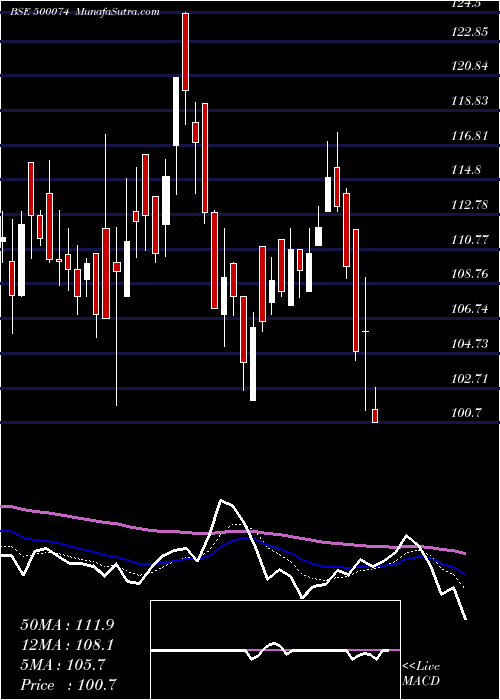The image size is (500, 700).
Task: Select the 112.78 price axis label
Action: coord(469,205)
